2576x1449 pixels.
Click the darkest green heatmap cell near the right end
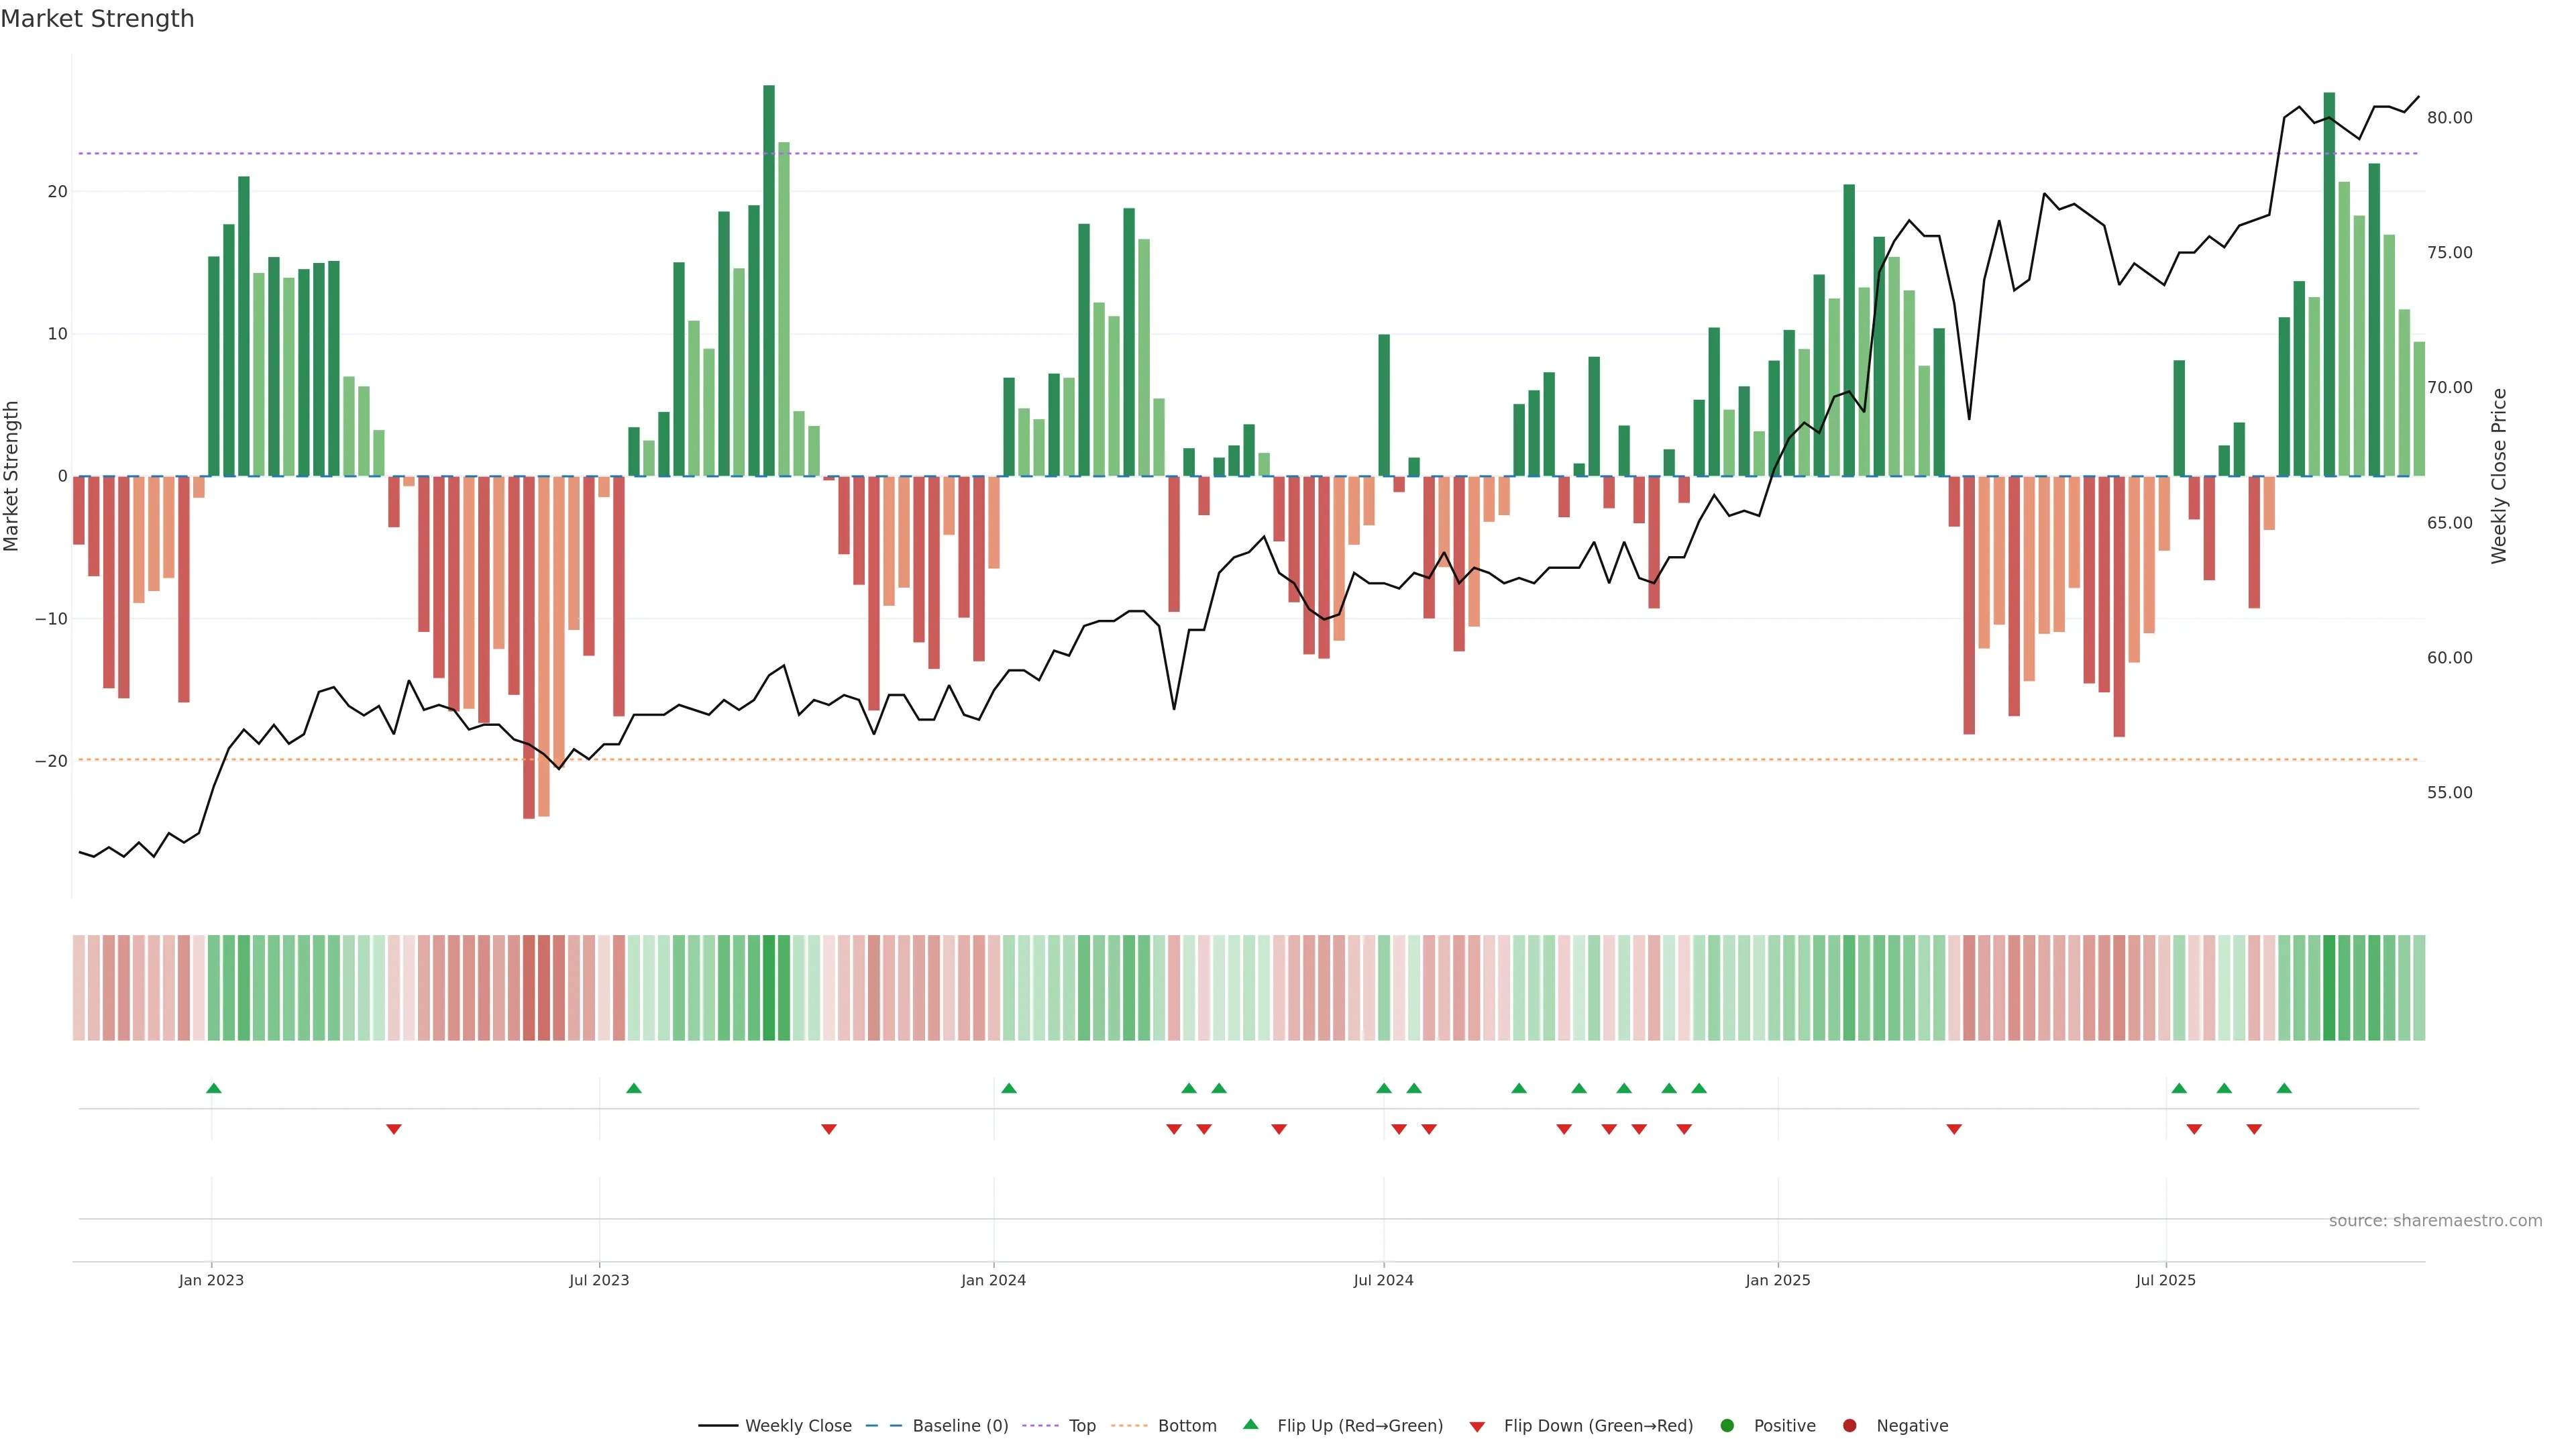[2328, 988]
